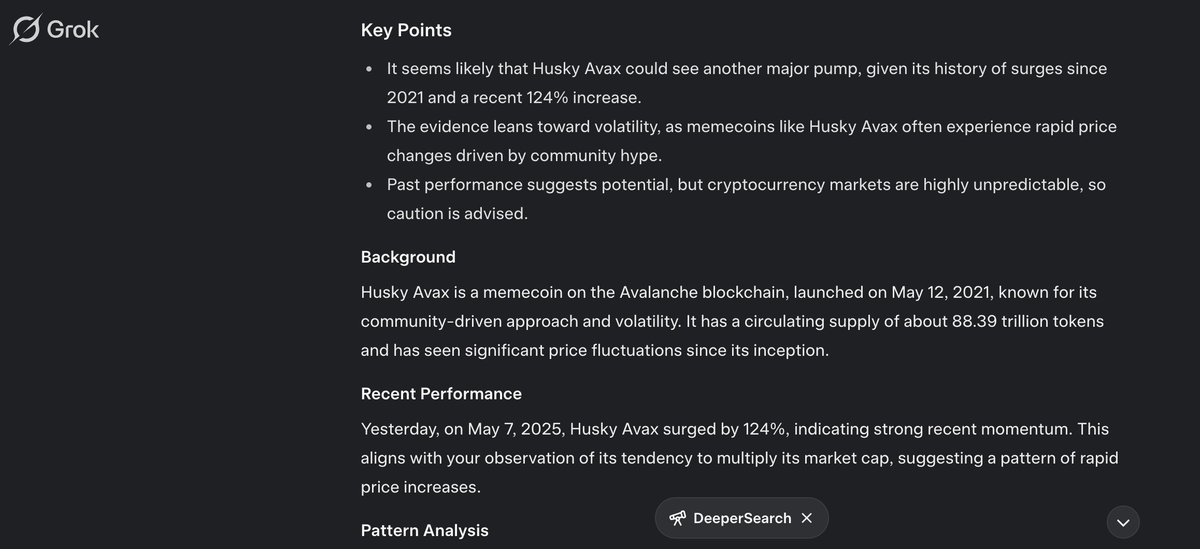
Task: Toggle the DeeperSearch mode chip label
Action: pos(742,518)
